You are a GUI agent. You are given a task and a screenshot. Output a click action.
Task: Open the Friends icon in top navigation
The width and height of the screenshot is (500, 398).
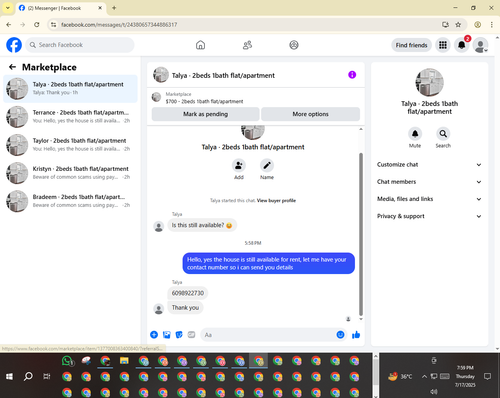coord(247,45)
